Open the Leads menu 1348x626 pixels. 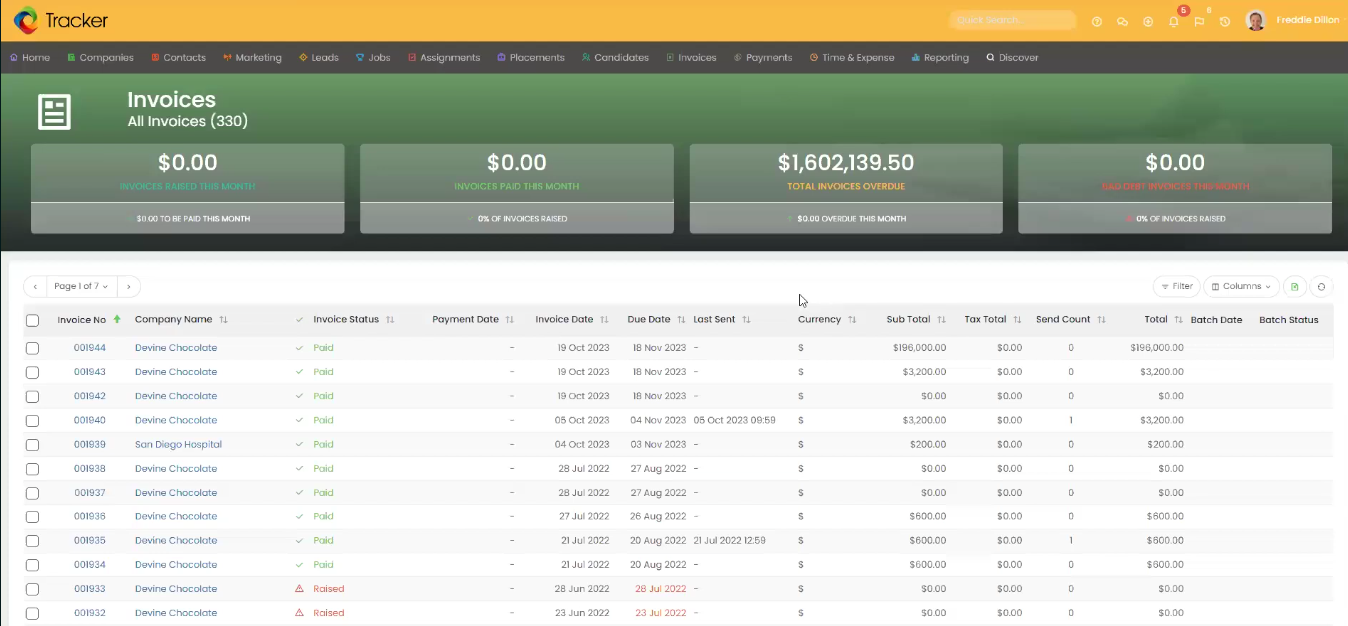tap(319, 58)
